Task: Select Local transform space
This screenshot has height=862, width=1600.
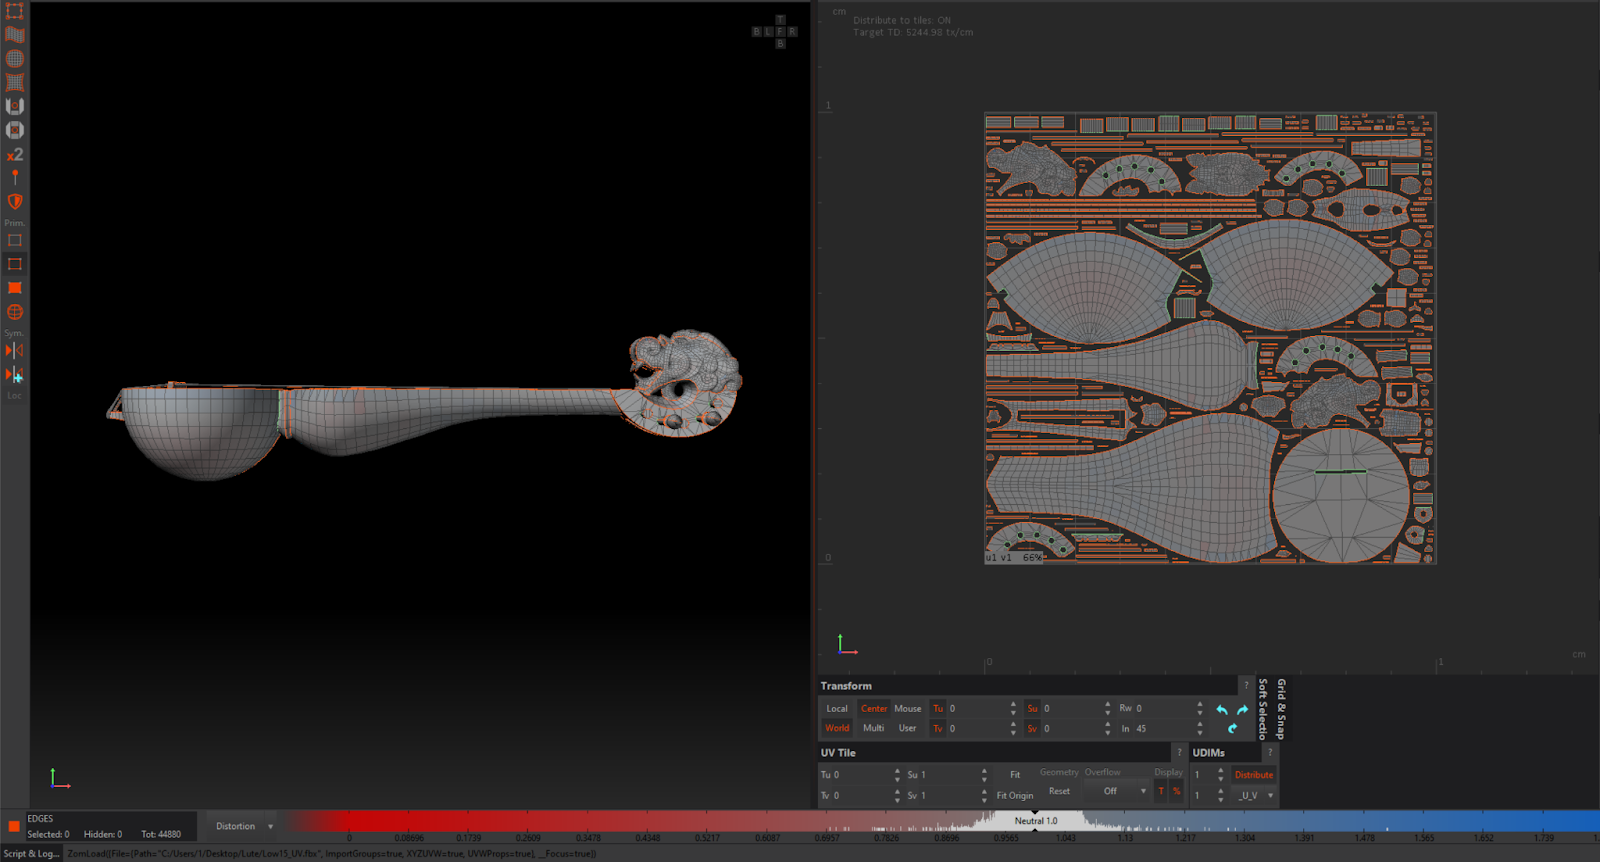Action: coord(837,709)
